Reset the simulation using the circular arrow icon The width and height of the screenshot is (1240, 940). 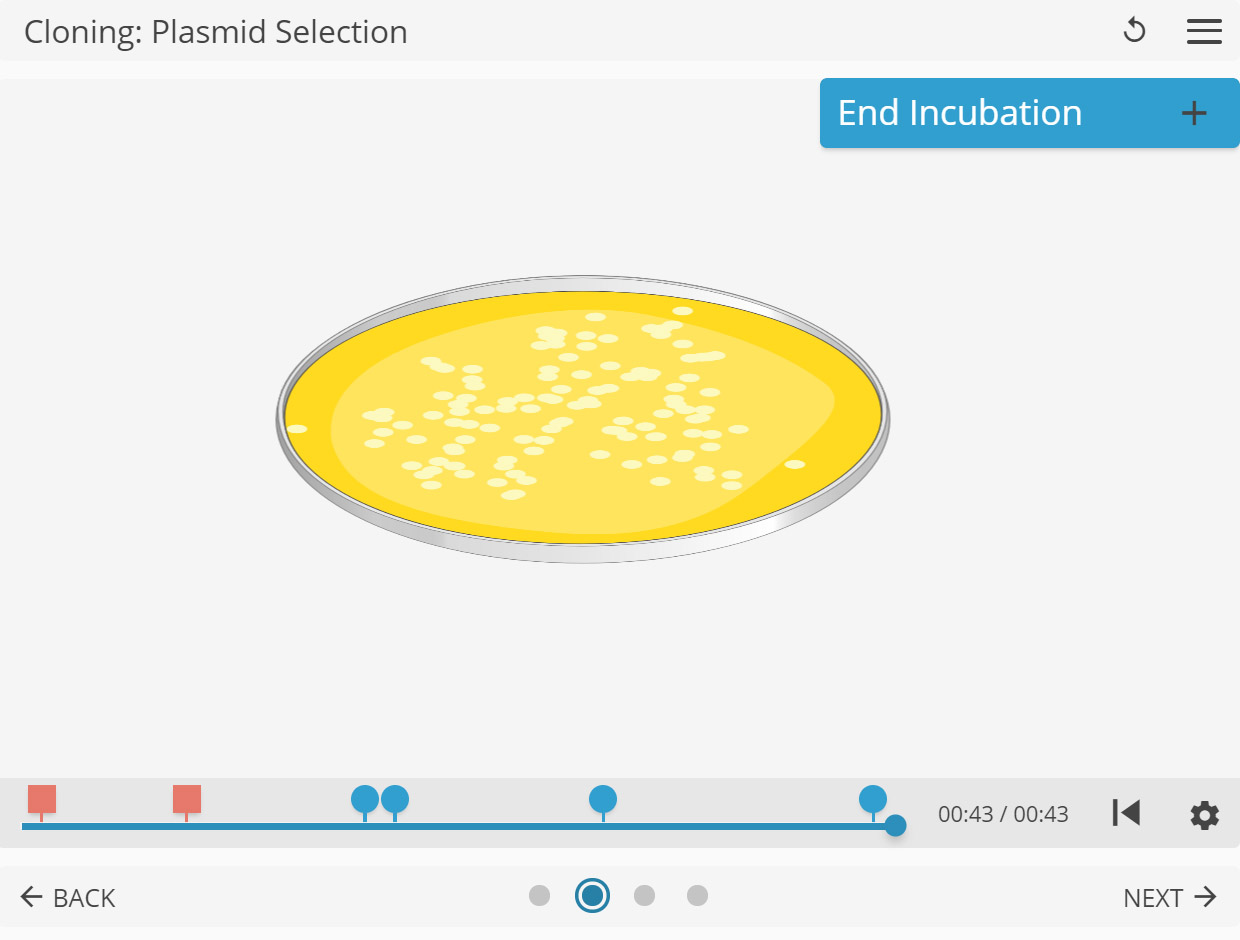[x=1134, y=31]
